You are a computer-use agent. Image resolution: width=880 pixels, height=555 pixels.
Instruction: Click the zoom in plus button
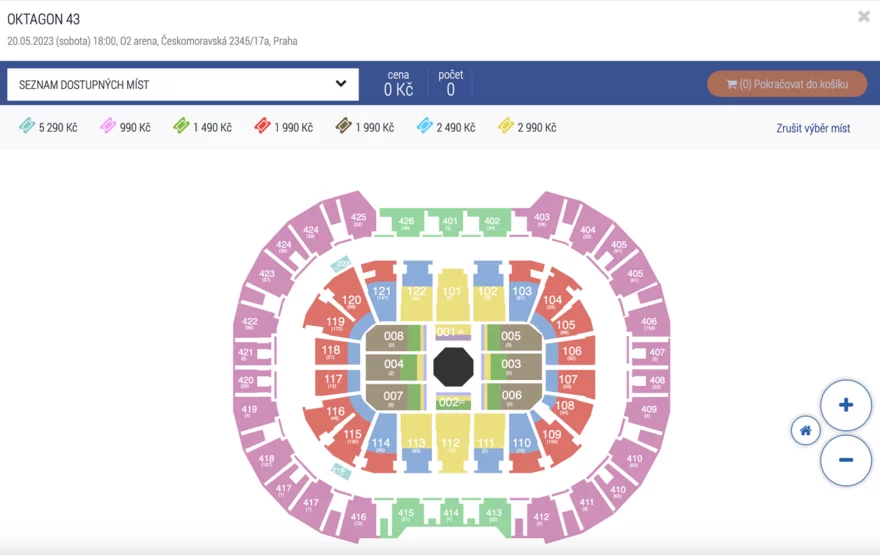846,405
